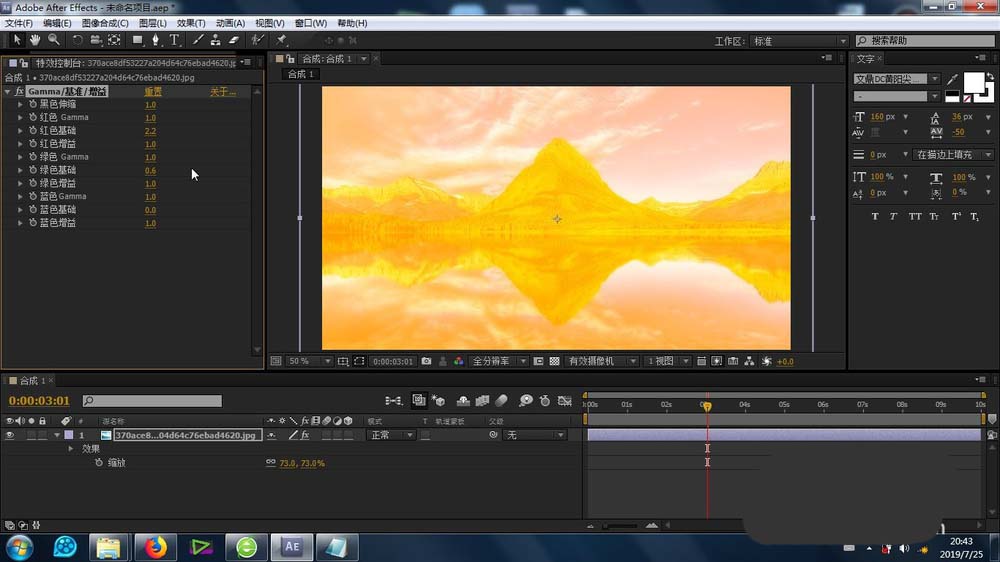Open the 图像合成(C) menu
This screenshot has width=1000, height=562.
click(104, 23)
